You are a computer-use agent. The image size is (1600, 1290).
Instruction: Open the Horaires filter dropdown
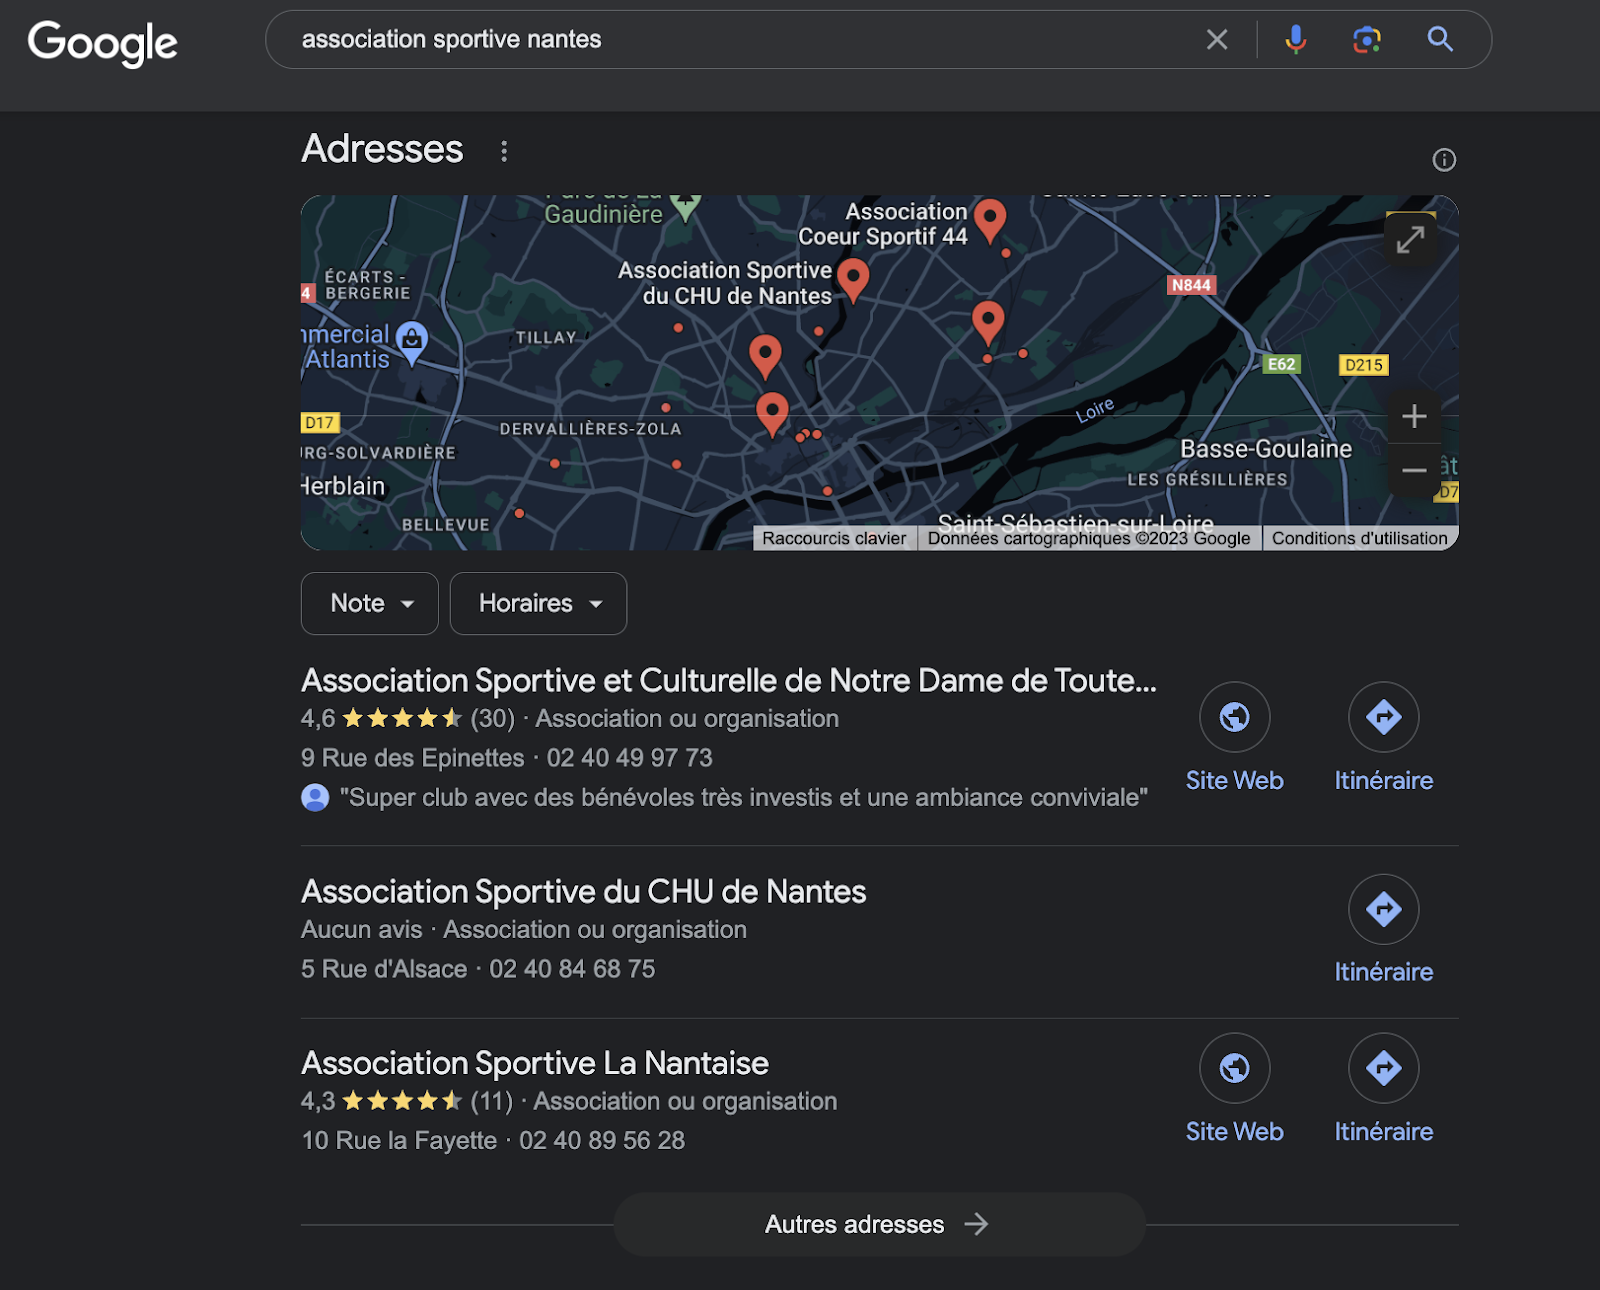coord(539,603)
